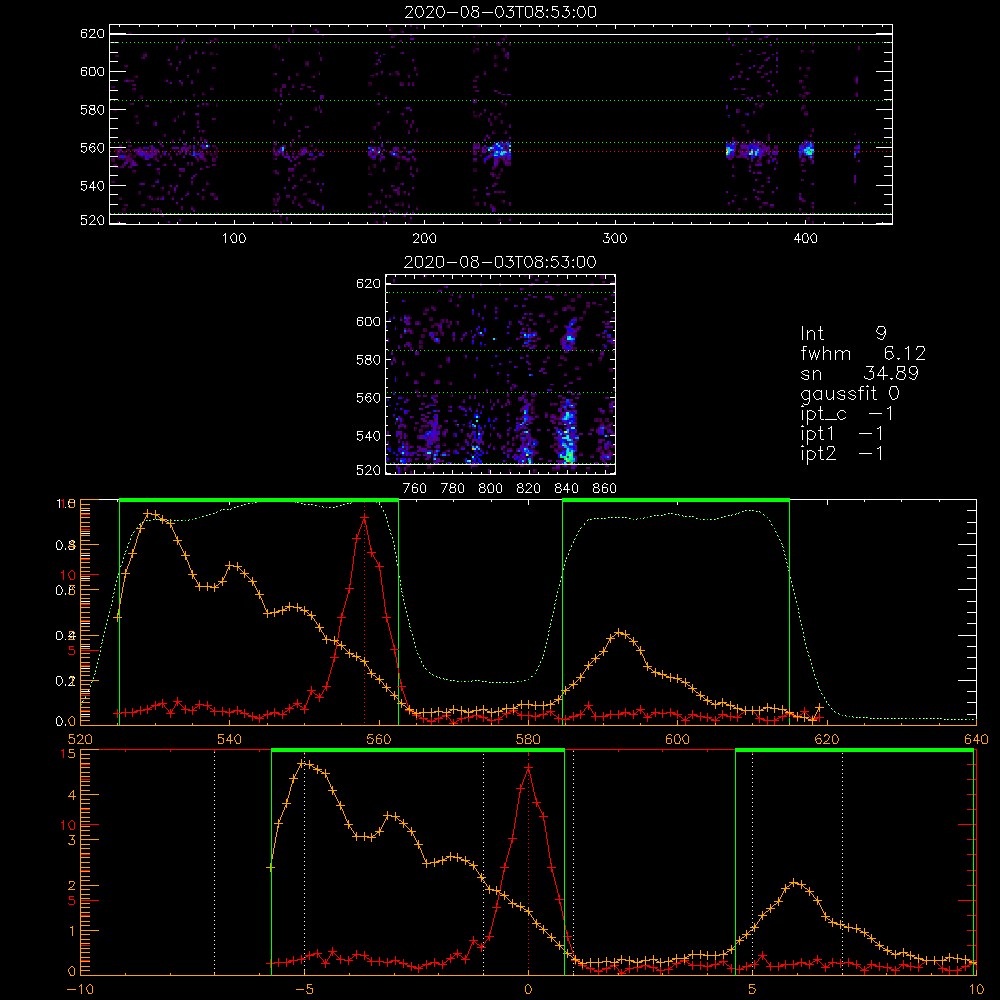Click x-axis label 780 on middle image
The height and width of the screenshot is (1000, 1000).
click(x=453, y=489)
